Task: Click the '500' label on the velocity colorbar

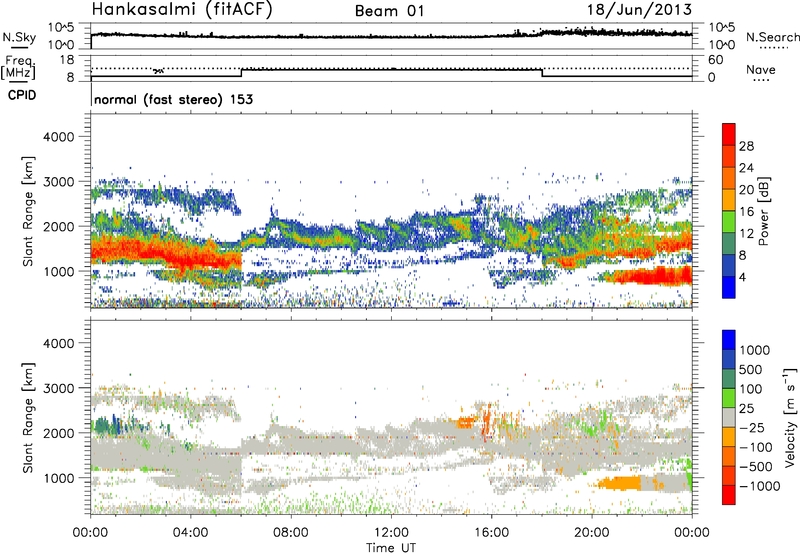Action: point(751,370)
